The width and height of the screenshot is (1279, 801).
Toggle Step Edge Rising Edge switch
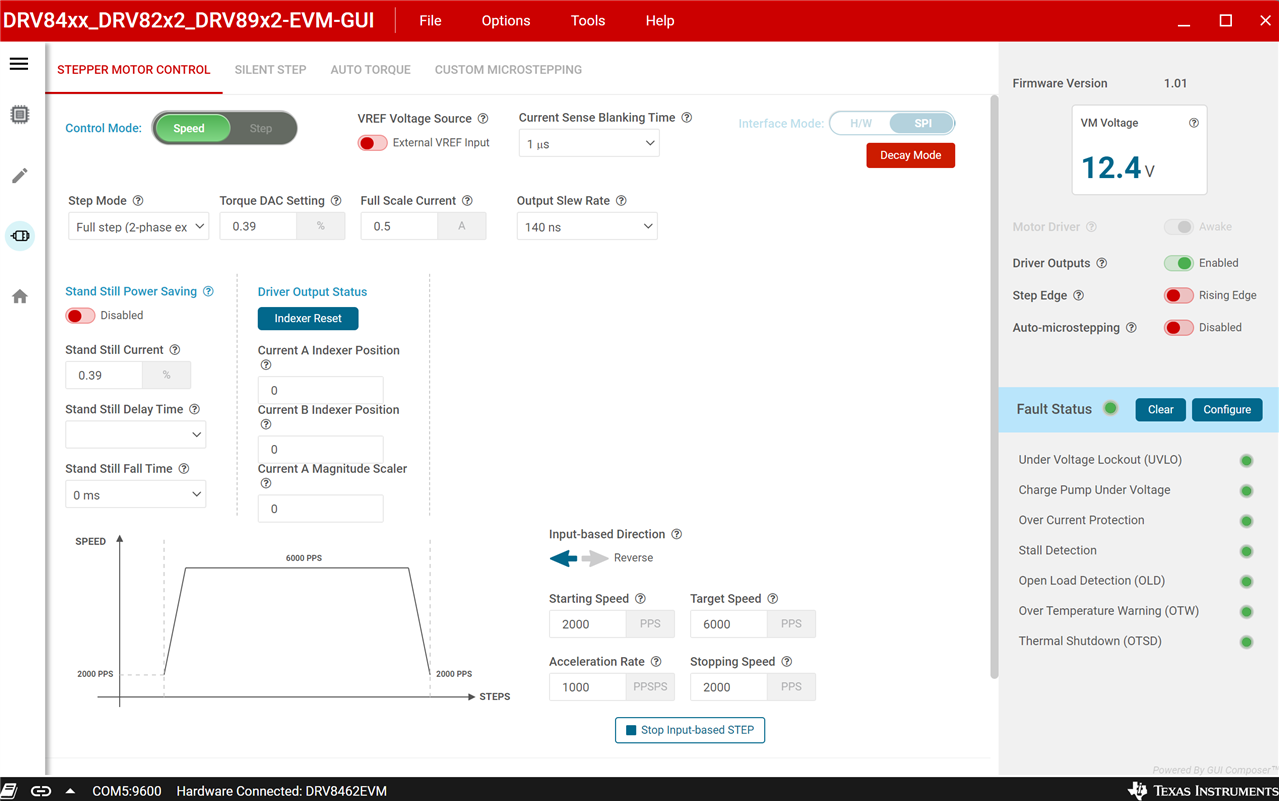(x=1178, y=296)
